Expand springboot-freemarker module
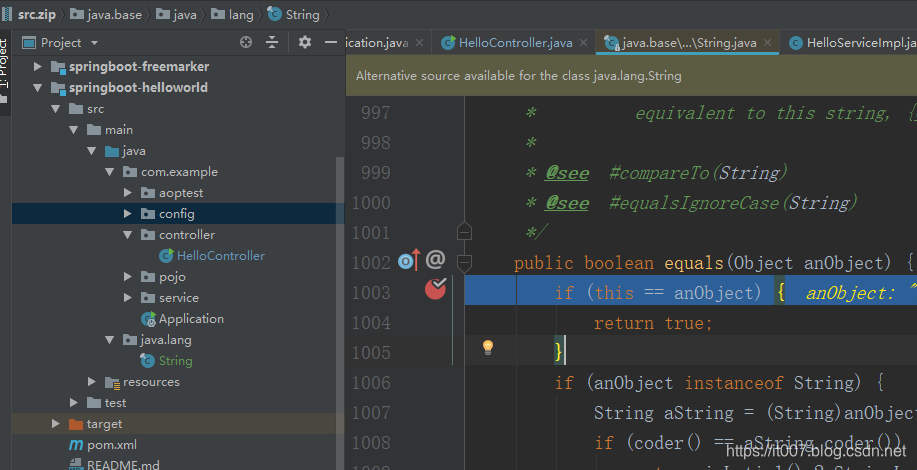917x470 pixels. [x=37, y=67]
